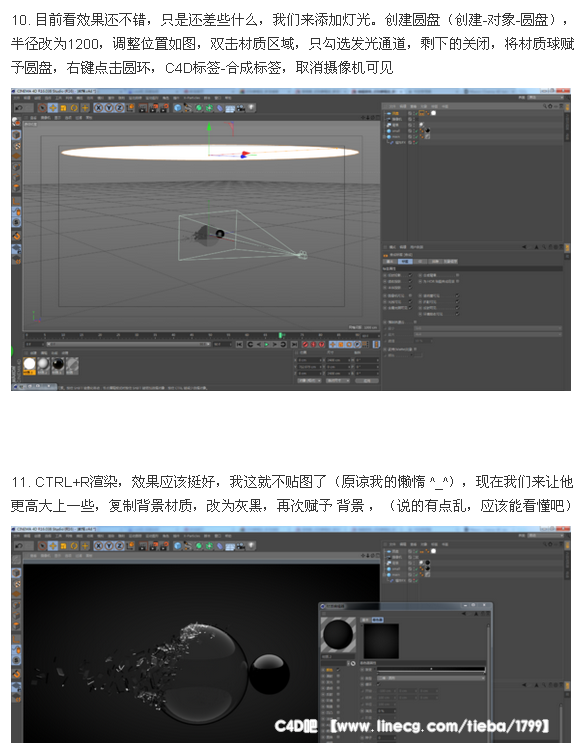Toggle Receive Shadows checkbox in step 10 compositing tag
575x743 pixels.
(410, 281)
